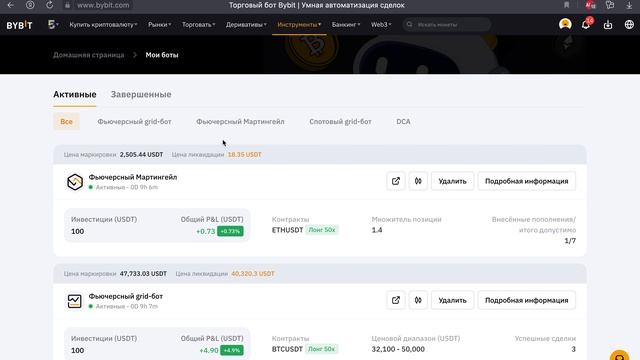The height and width of the screenshot is (360, 640).
Task: Click the address bar lock icon
Action: click(68, 5)
